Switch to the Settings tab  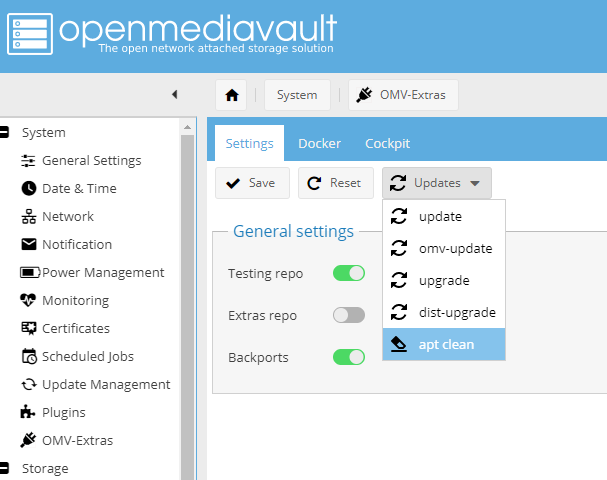coord(249,143)
